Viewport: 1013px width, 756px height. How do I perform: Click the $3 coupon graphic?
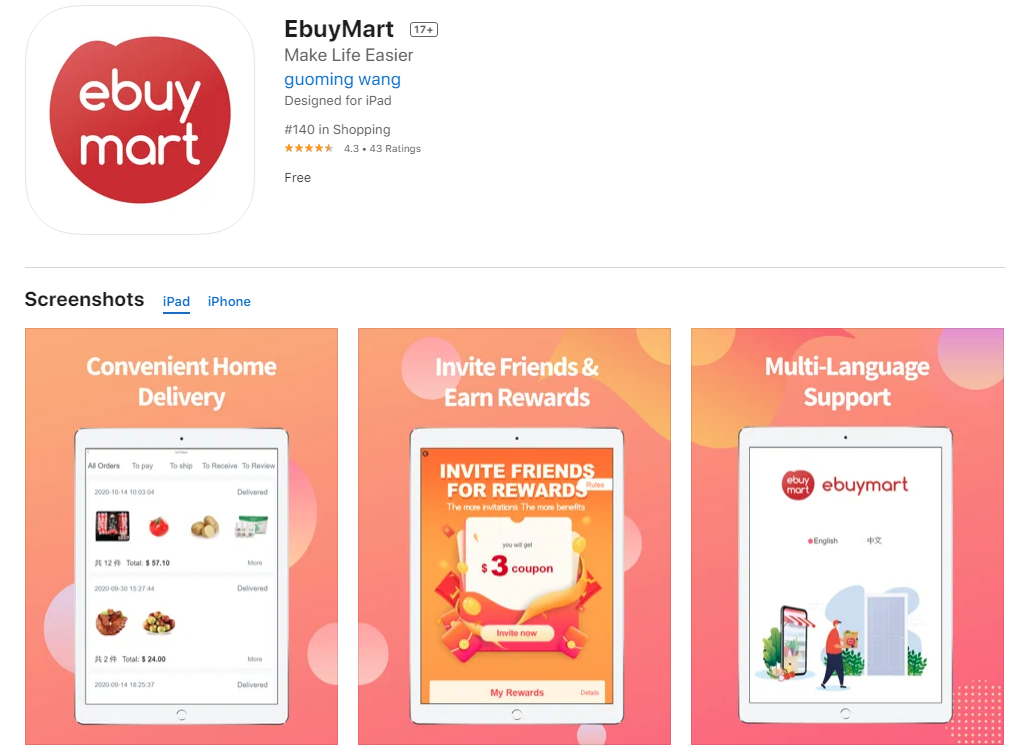[517, 567]
